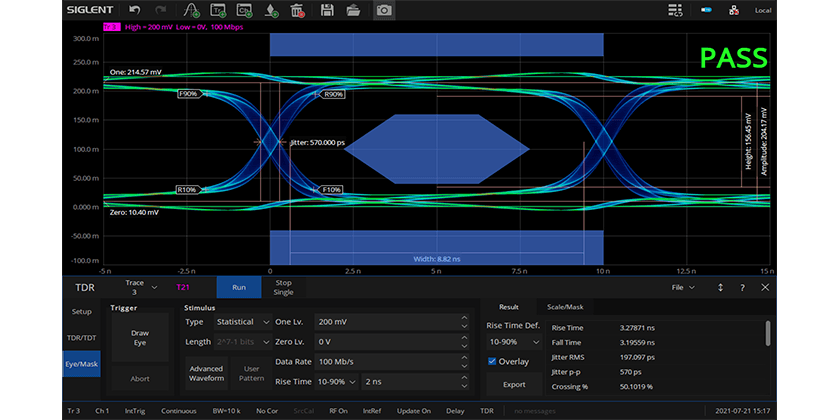Click the results list scrollbar
This screenshot has height=420, width=840.
(x=768, y=333)
